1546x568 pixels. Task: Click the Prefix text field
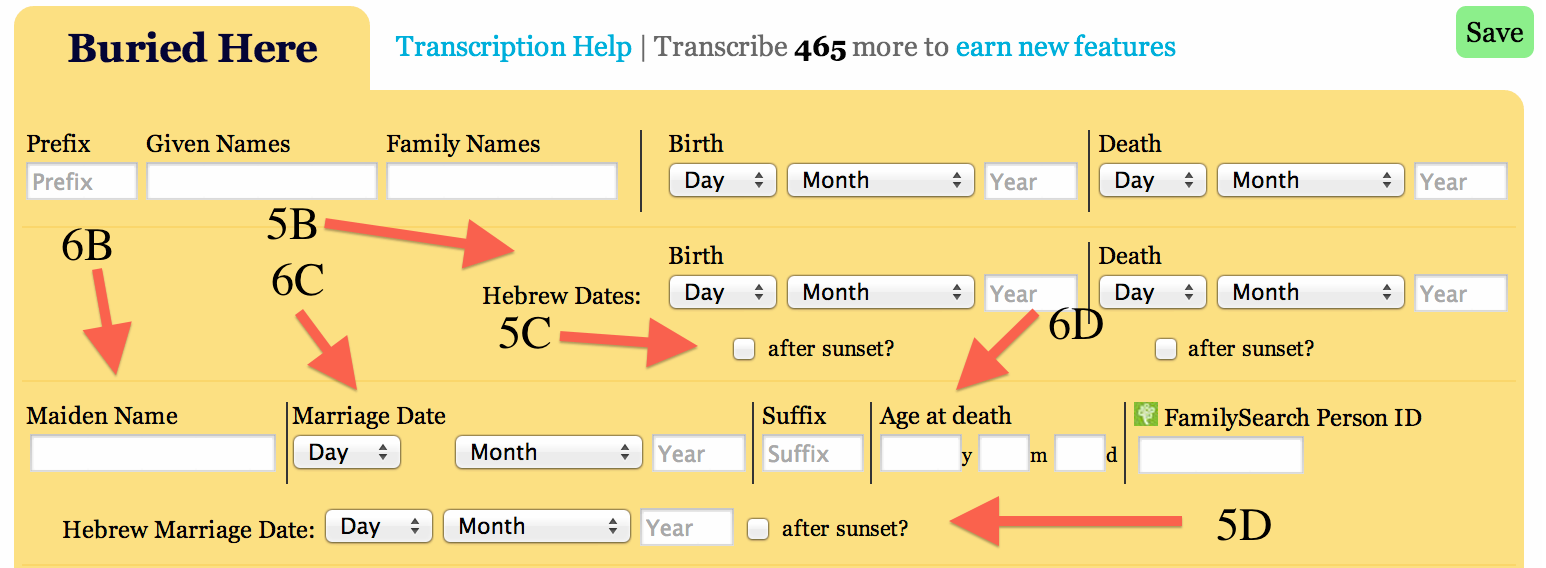[x=81, y=182]
